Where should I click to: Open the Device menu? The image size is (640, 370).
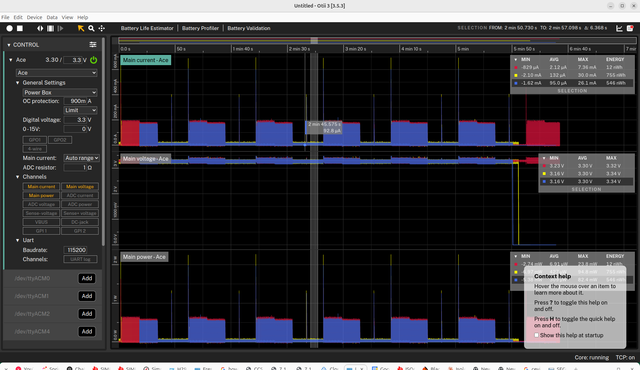pos(34,17)
